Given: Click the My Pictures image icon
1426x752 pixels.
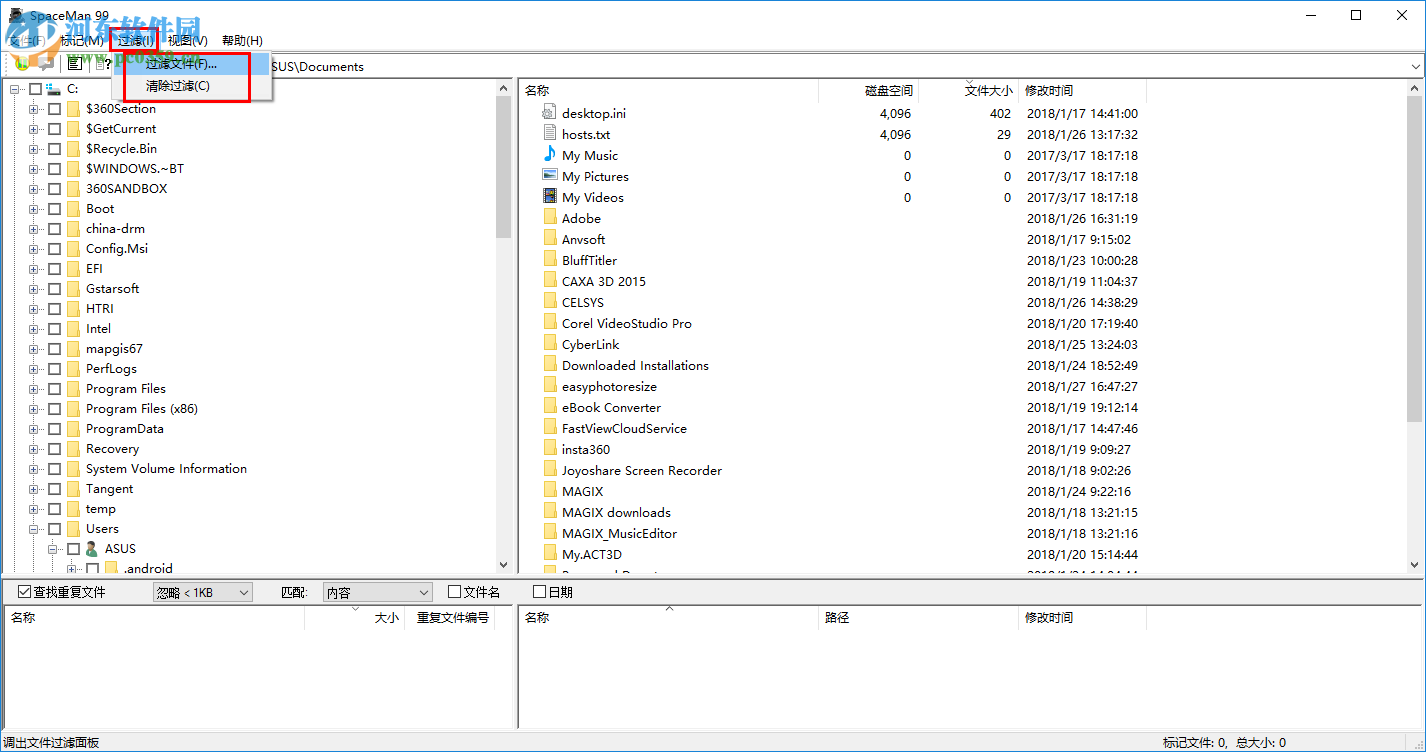Looking at the screenshot, I should pos(549,176).
